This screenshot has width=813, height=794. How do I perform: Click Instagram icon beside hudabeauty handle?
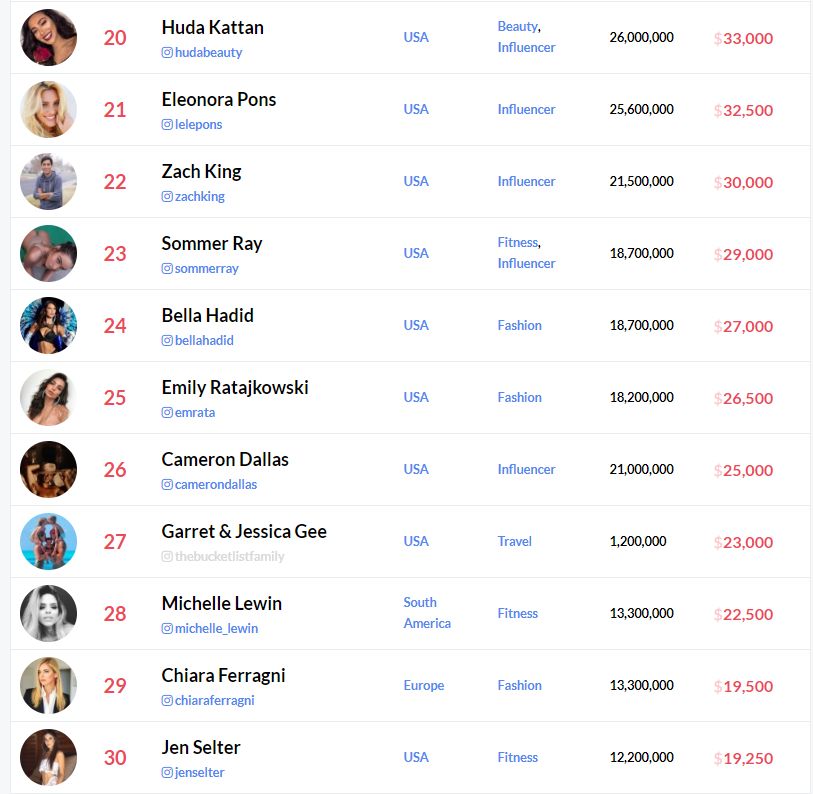[x=167, y=53]
